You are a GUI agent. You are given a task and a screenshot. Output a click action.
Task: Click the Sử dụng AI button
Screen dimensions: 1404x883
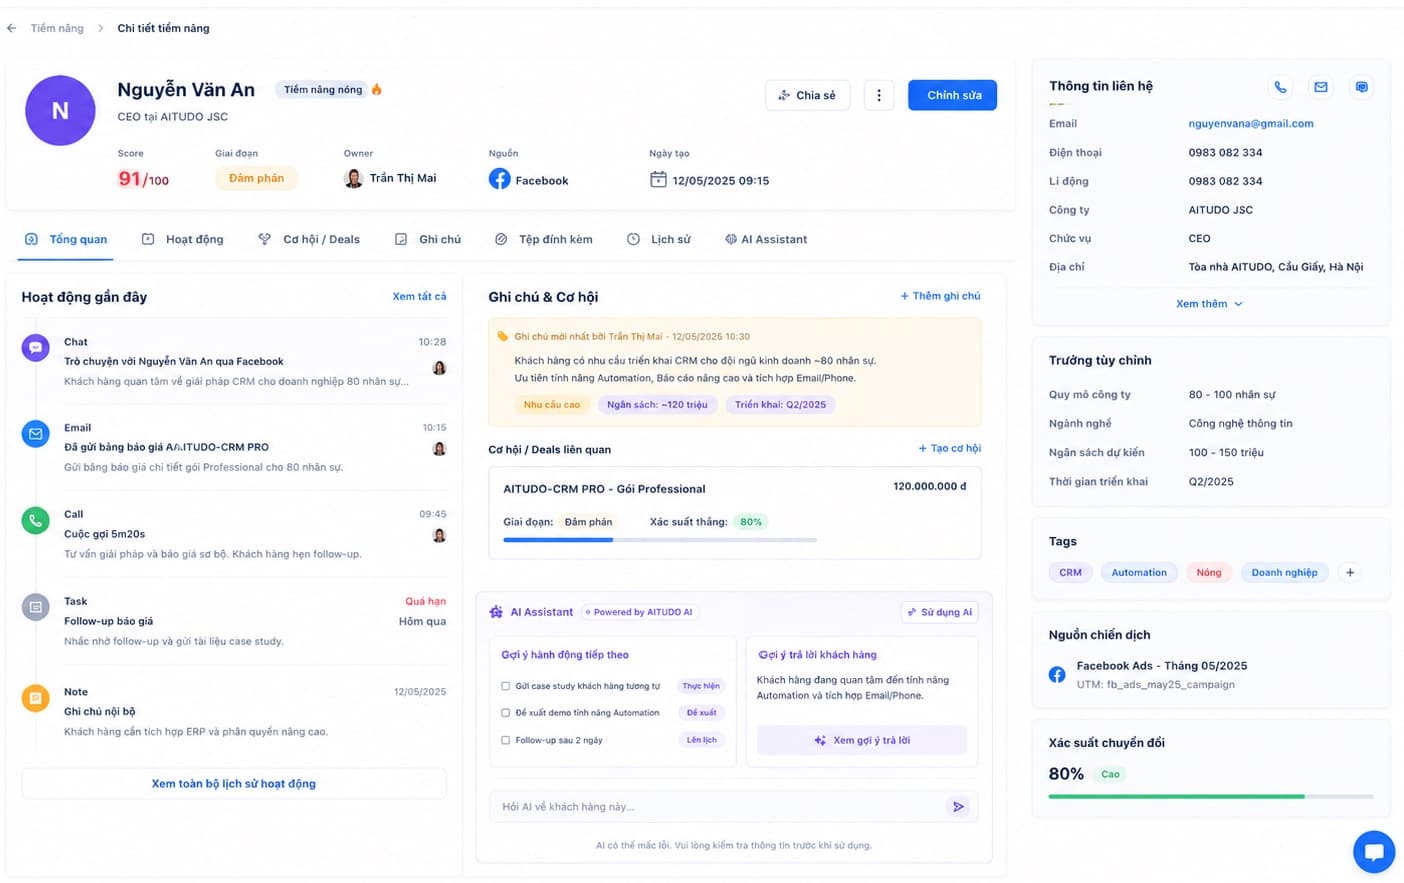click(939, 612)
